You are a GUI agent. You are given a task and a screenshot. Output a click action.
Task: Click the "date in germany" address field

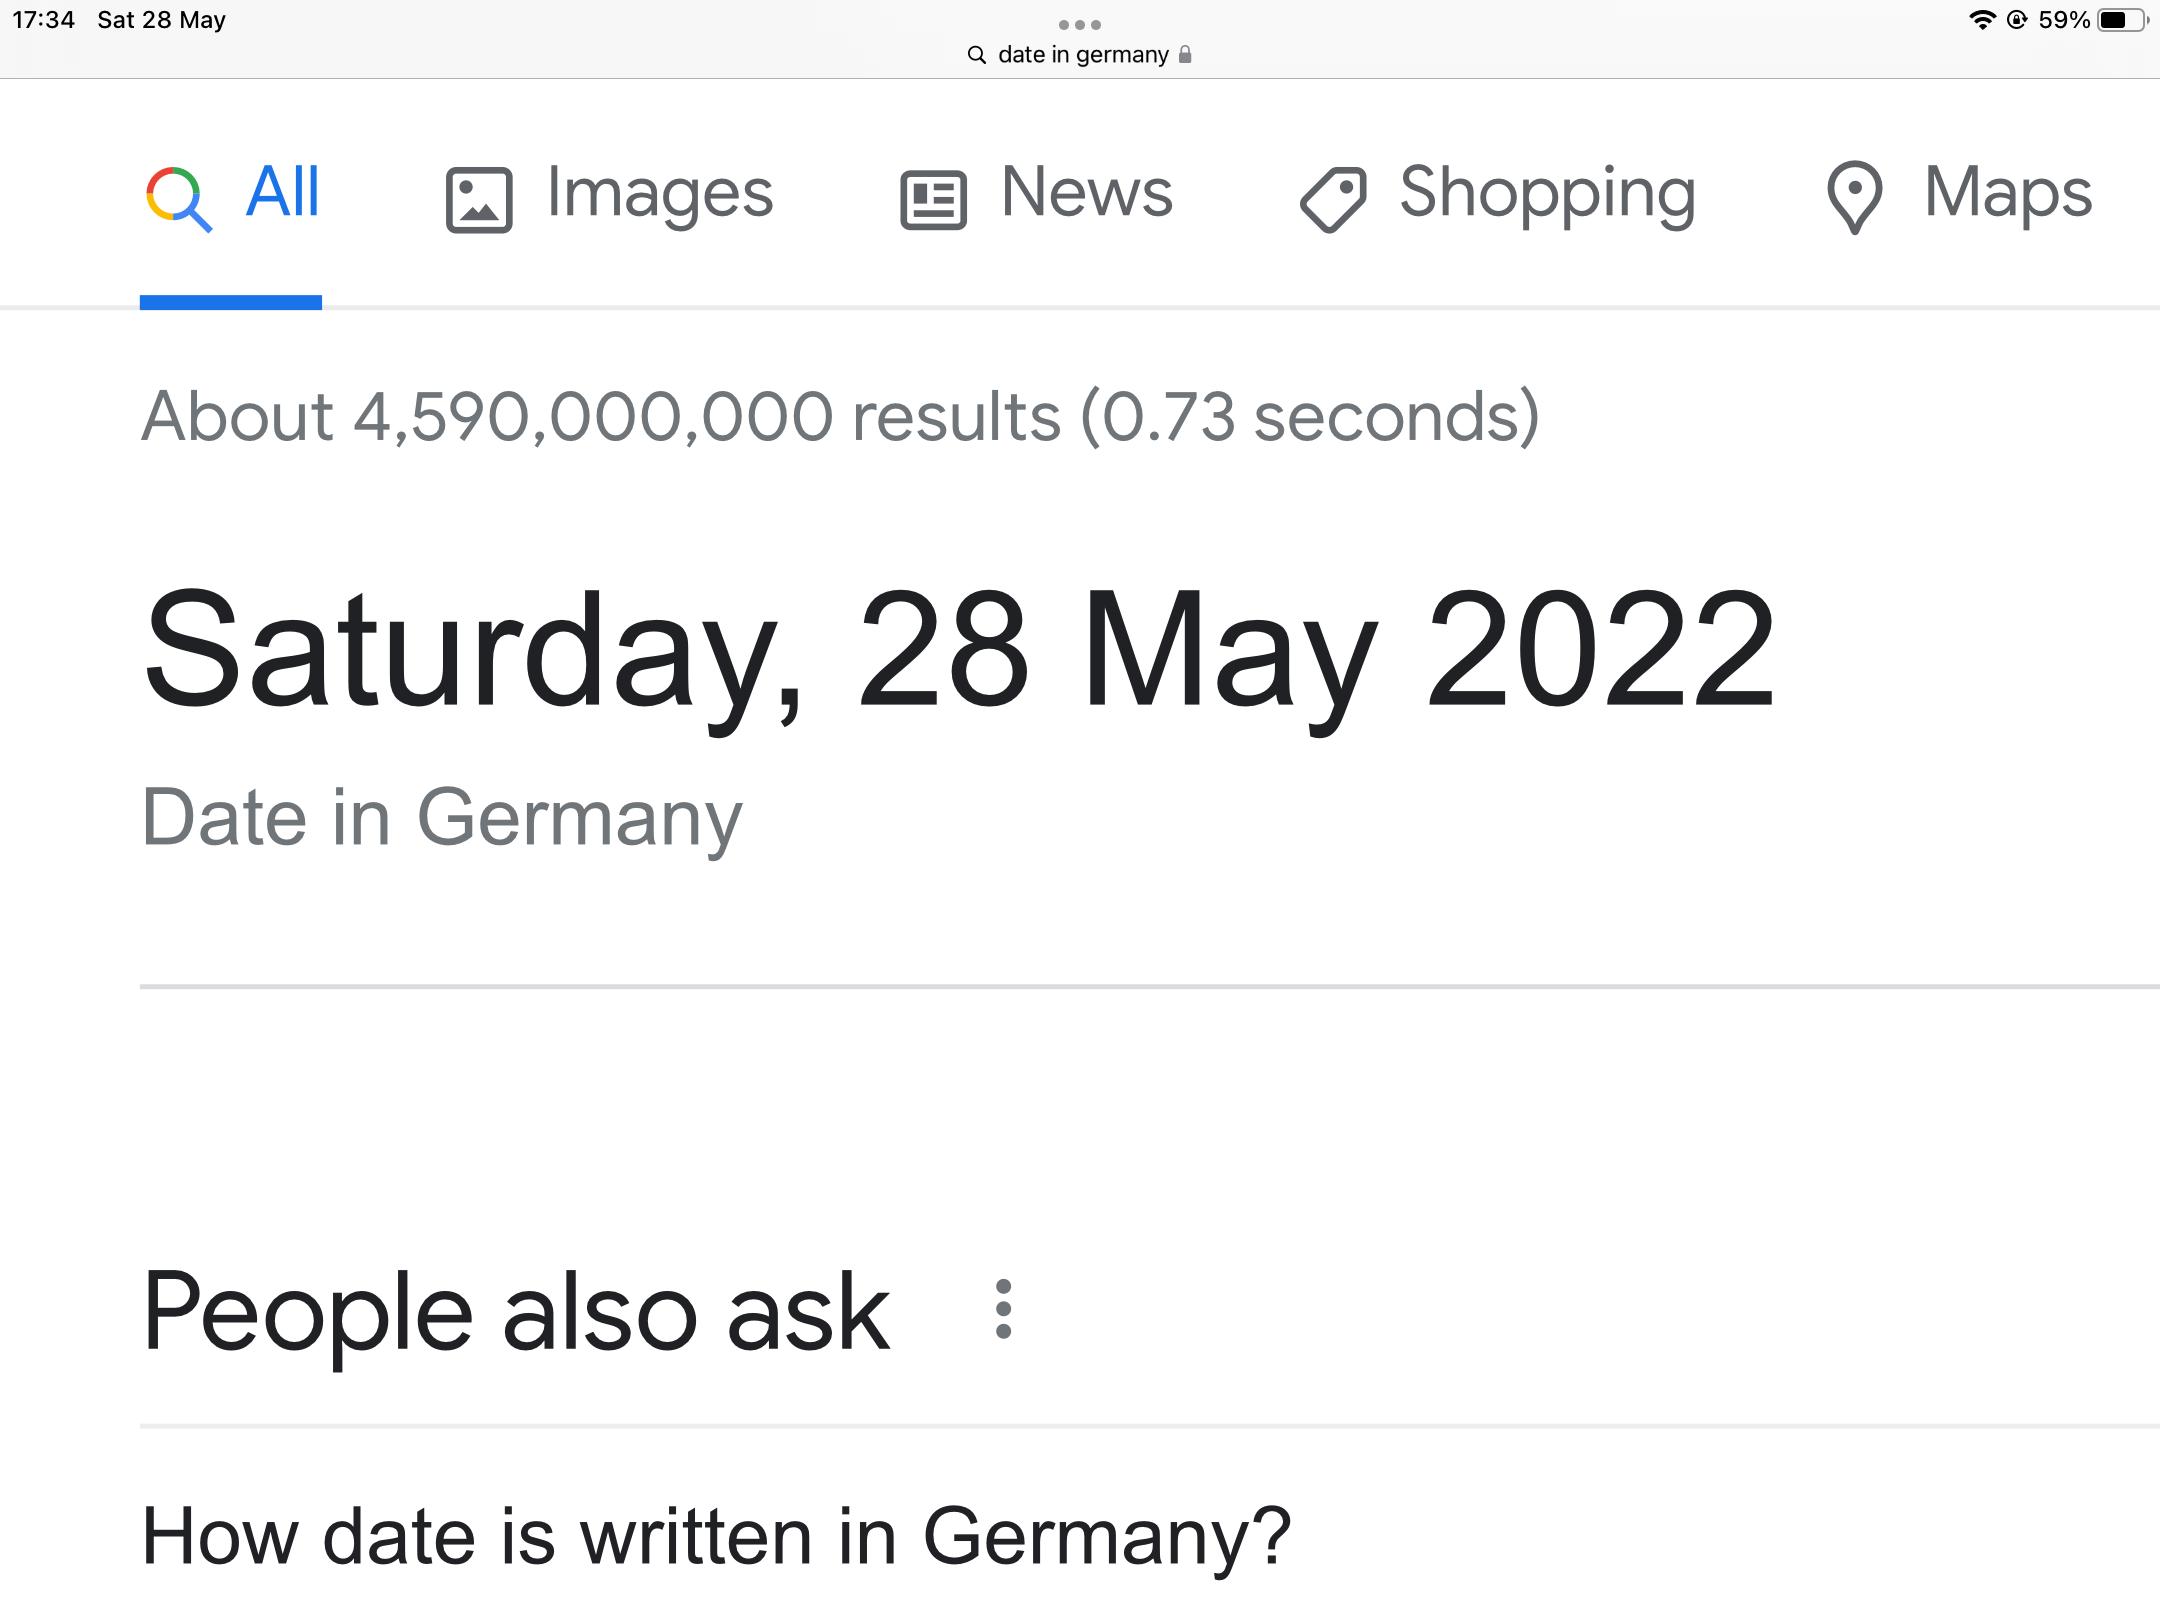coord(1080,55)
